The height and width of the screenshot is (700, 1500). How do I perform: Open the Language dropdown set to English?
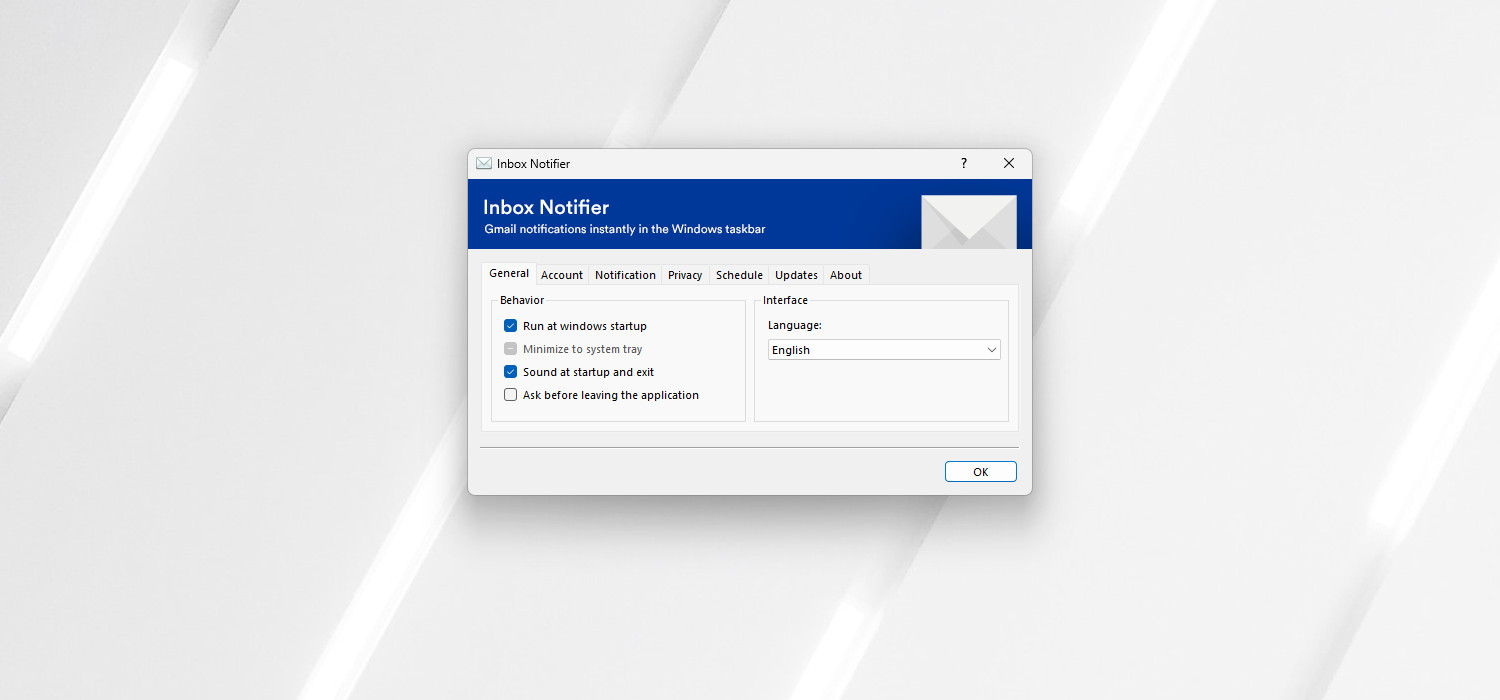[884, 350]
